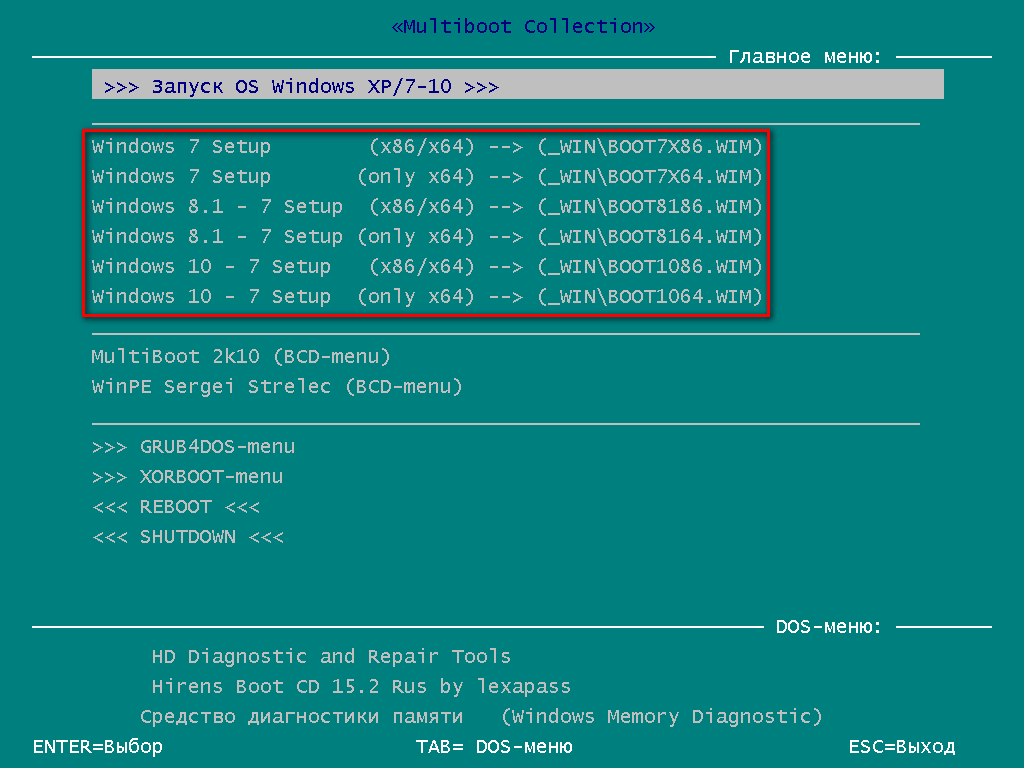Viewport: 1024px width, 768px height.
Task: Click the ESC=Выход hint
Action: tap(902, 746)
